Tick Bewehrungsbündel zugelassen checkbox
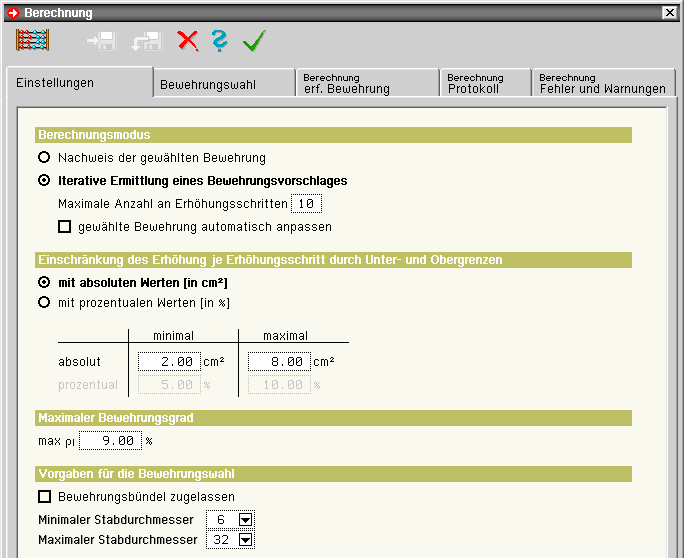 (44, 497)
